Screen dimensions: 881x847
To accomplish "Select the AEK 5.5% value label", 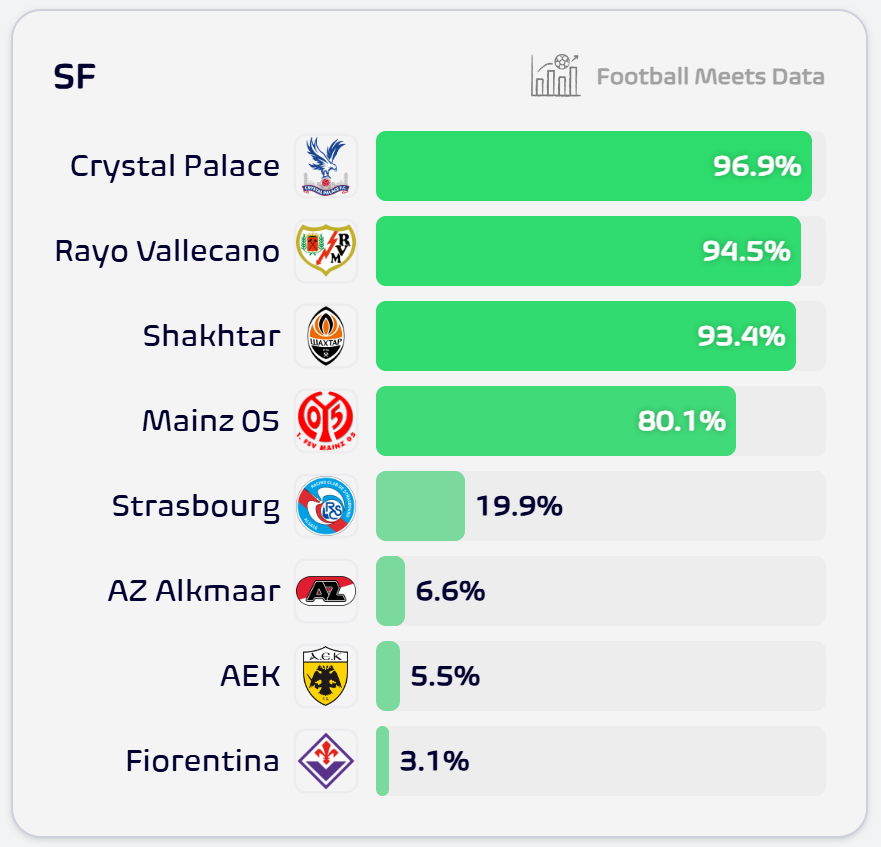I will pyautogui.click(x=445, y=676).
